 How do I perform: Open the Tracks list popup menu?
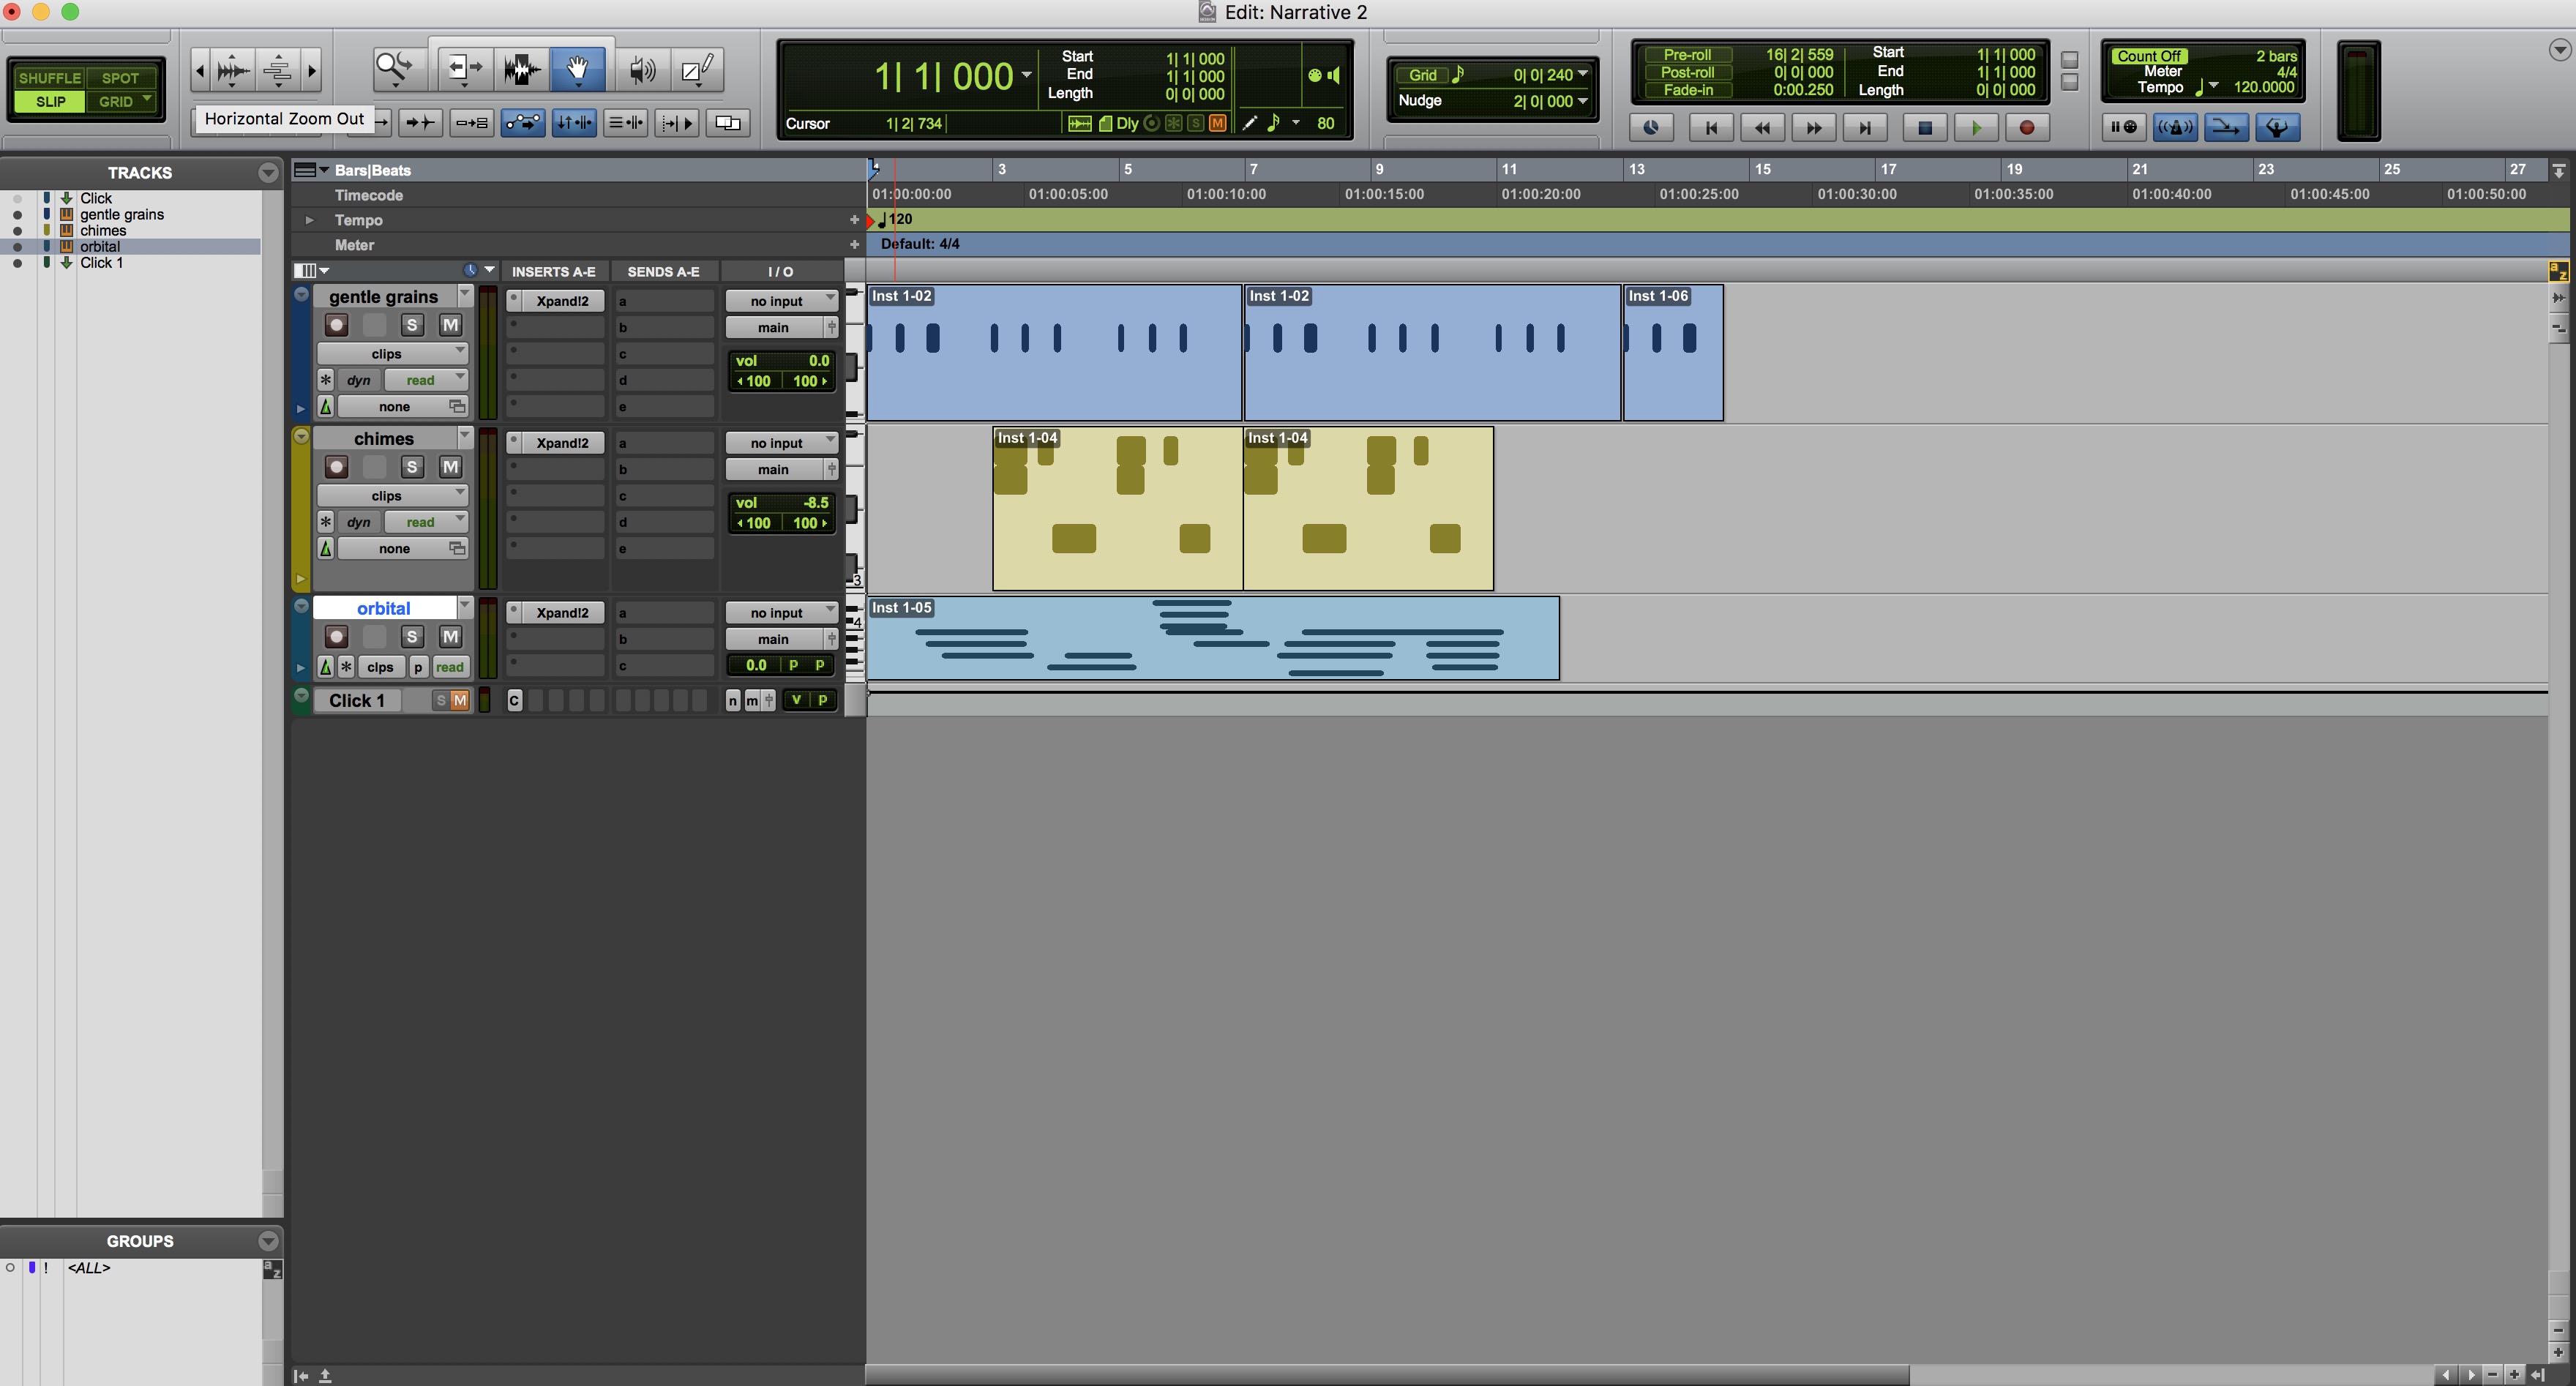pos(267,173)
